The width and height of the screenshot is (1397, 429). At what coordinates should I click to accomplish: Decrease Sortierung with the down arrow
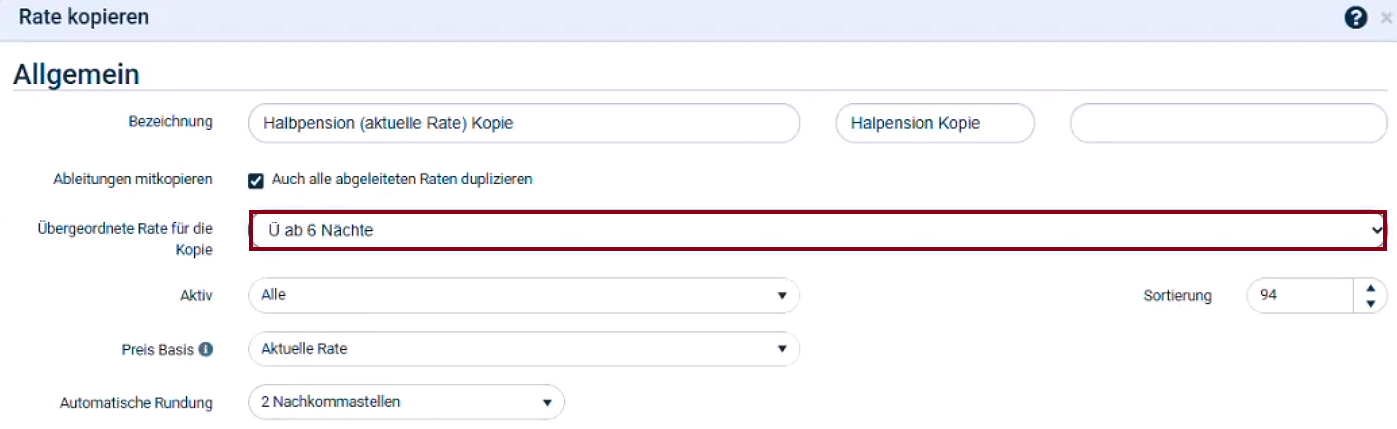click(x=1370, y=303)
